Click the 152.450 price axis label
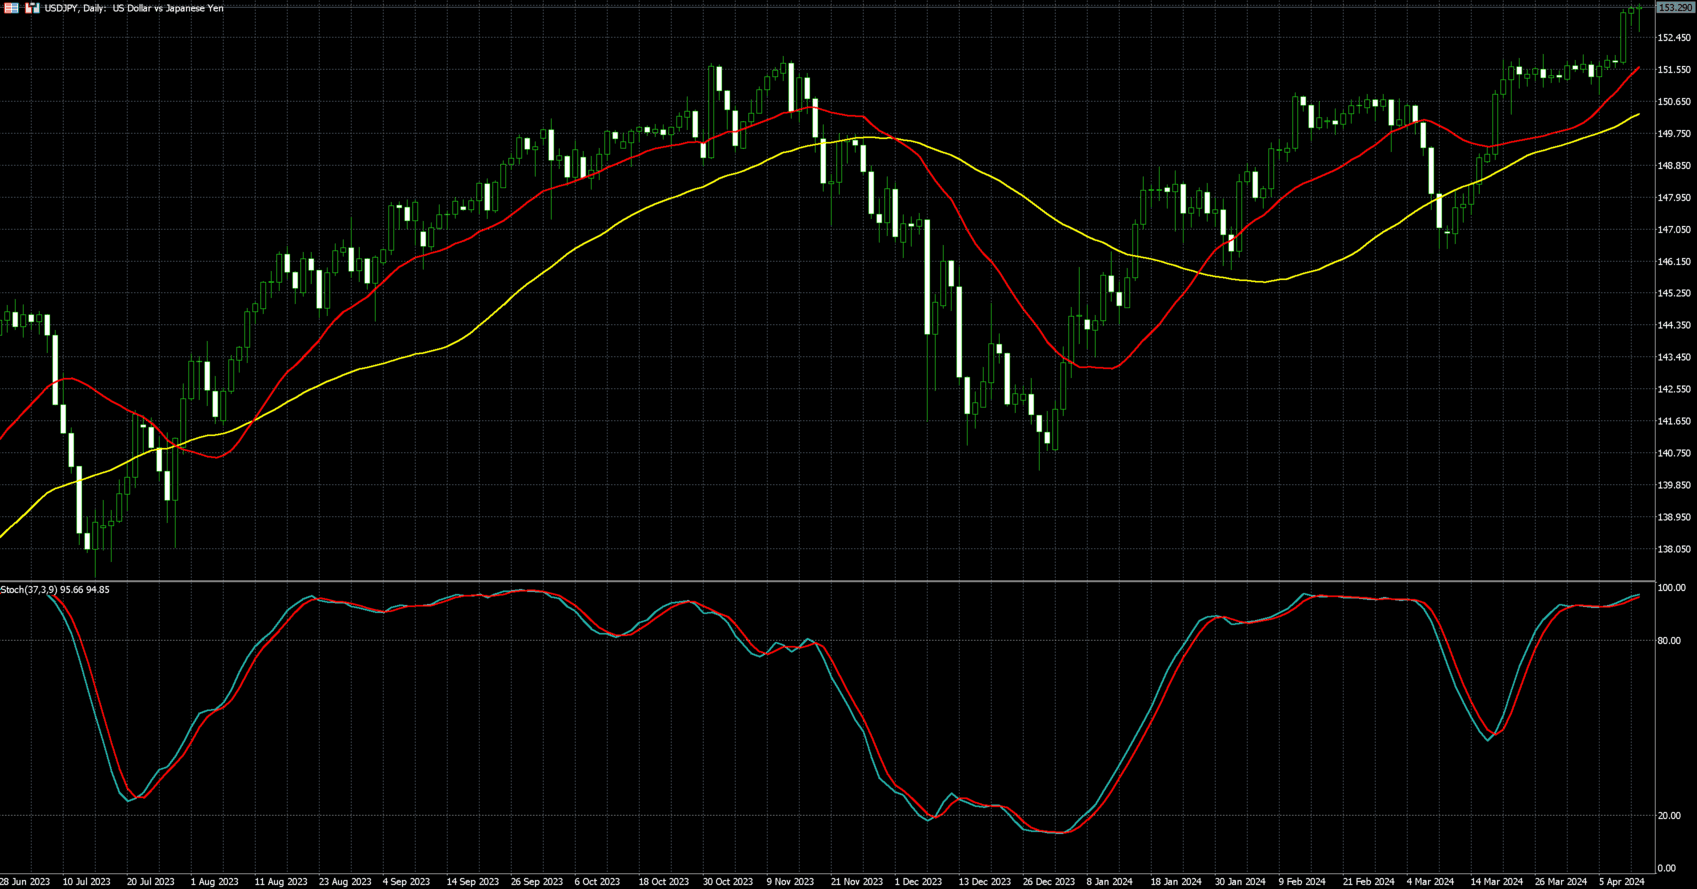 pos(1674,38)
